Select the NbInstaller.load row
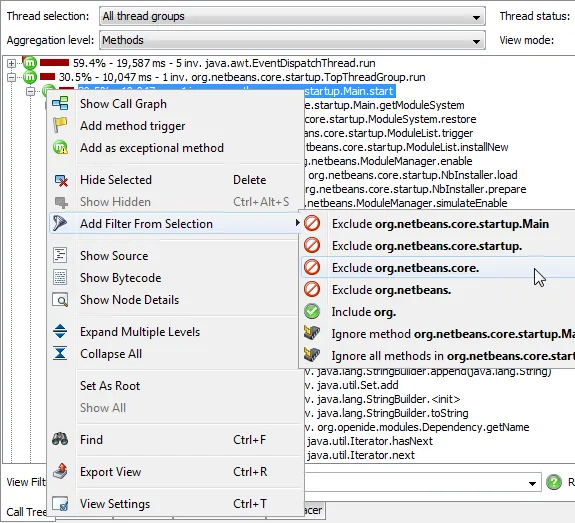The image size is (575, 523). (x=413, y=175)
